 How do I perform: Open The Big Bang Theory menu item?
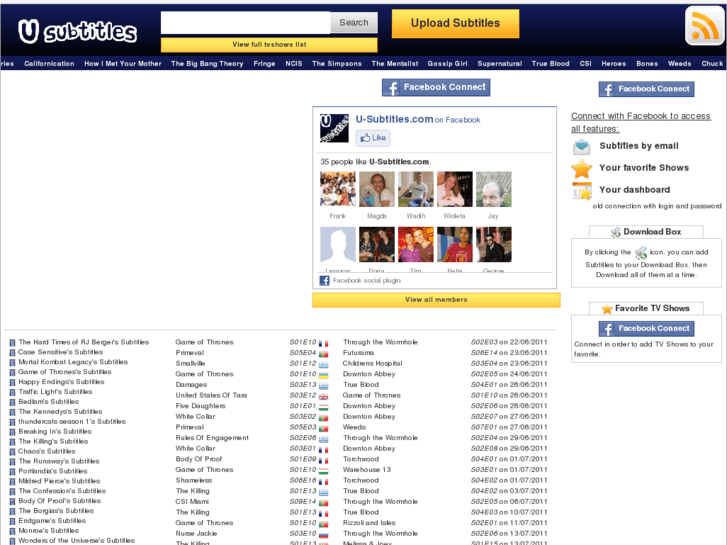coord(207,64)
